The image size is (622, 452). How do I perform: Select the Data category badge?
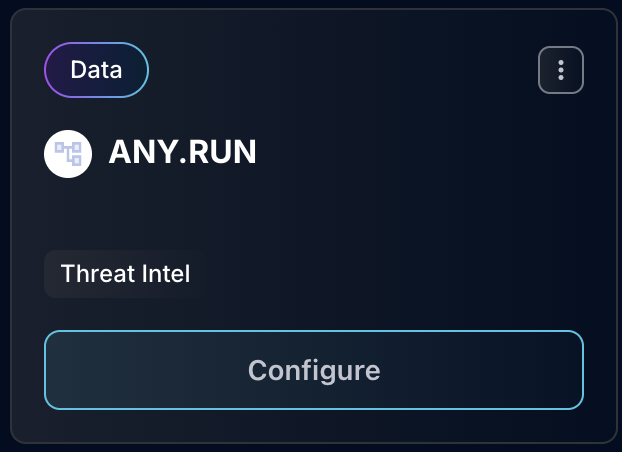96,70
